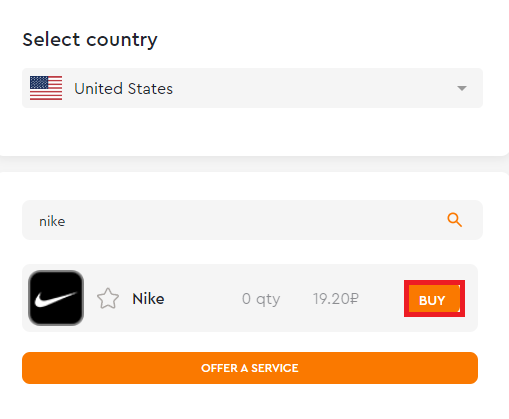Image resolution: width=509 pixels, height=419 pixels.
Task: Click the 19.20₽ price
Action: 336,299
